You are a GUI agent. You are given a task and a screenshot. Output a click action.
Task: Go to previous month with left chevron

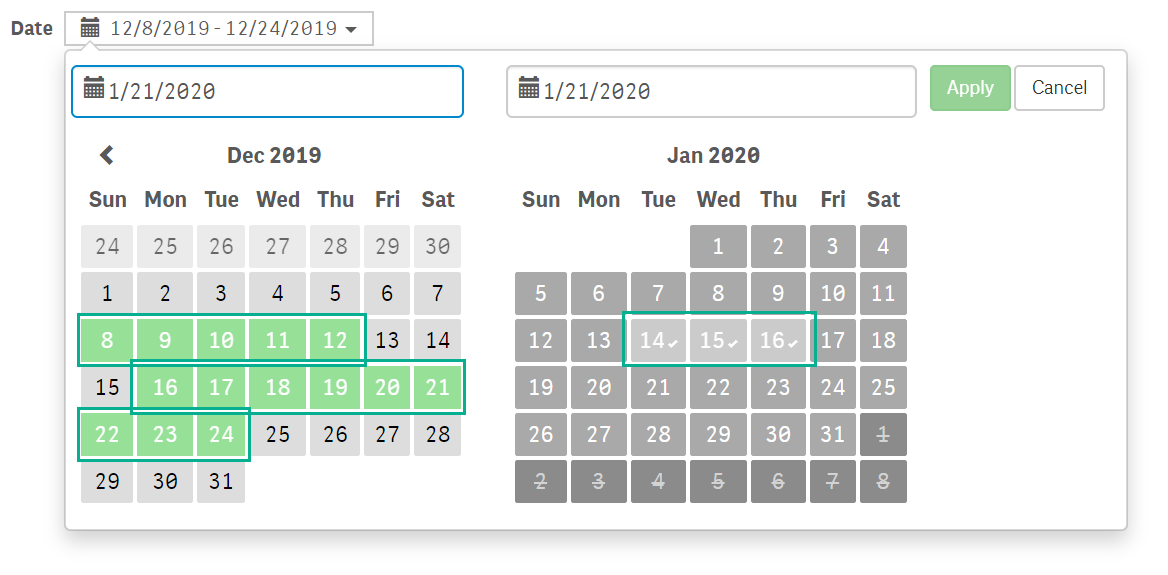pyautogui.click(x=107, y=155)
